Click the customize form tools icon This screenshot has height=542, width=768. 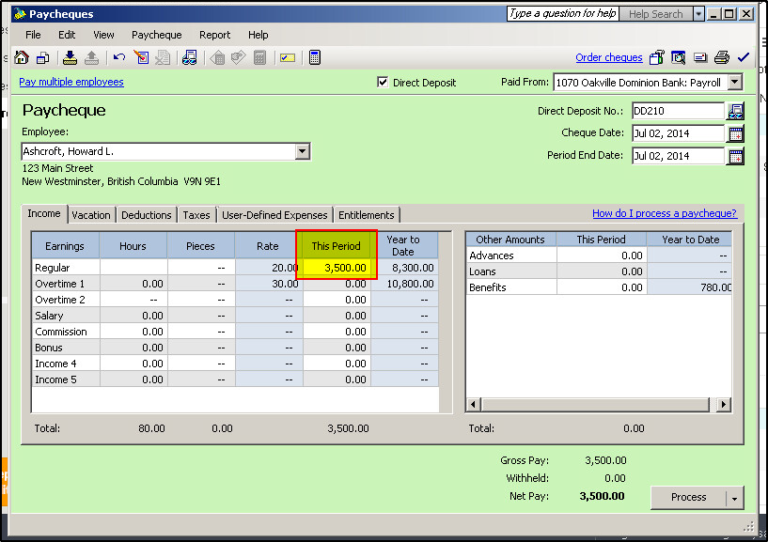(656, 58)
